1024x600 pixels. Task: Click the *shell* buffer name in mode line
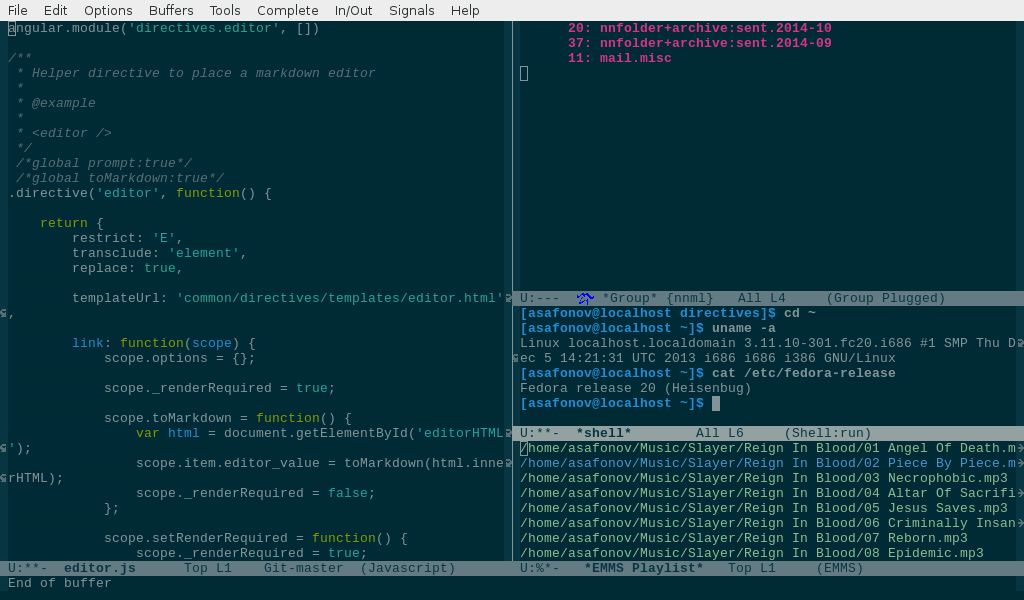tap(603, 433)
